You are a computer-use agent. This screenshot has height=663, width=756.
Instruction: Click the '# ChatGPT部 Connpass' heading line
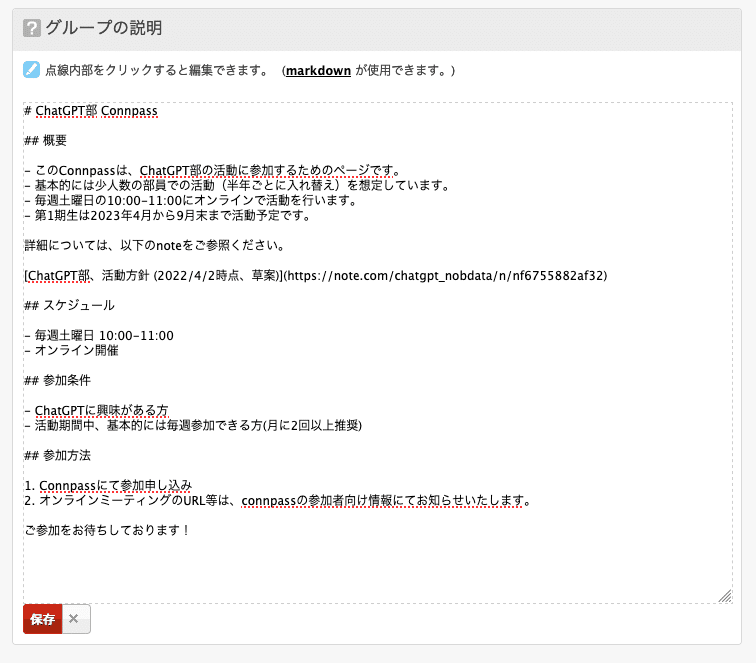pyautogui.click(x=91, y=111)
